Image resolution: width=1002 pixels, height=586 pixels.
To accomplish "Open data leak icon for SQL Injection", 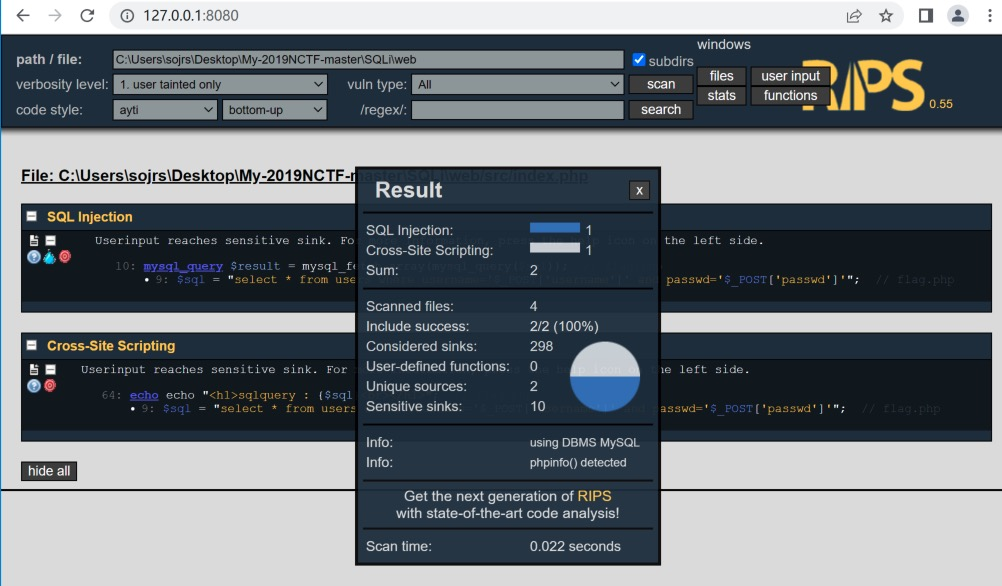I will coord(49,257).
